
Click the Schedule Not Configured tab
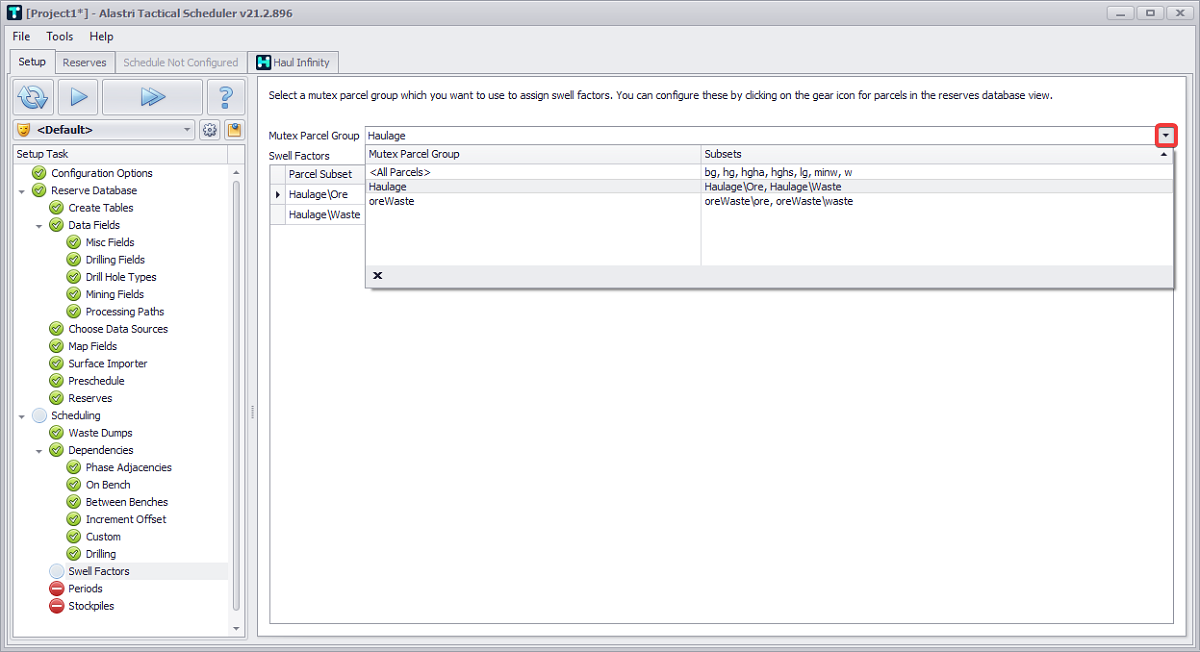[x=181, y=62]
